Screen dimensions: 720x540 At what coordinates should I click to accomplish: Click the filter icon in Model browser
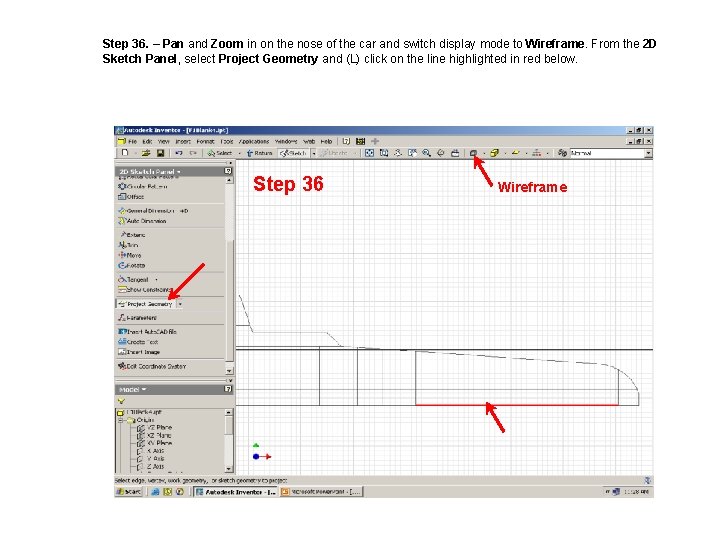[x=121, y=401]
